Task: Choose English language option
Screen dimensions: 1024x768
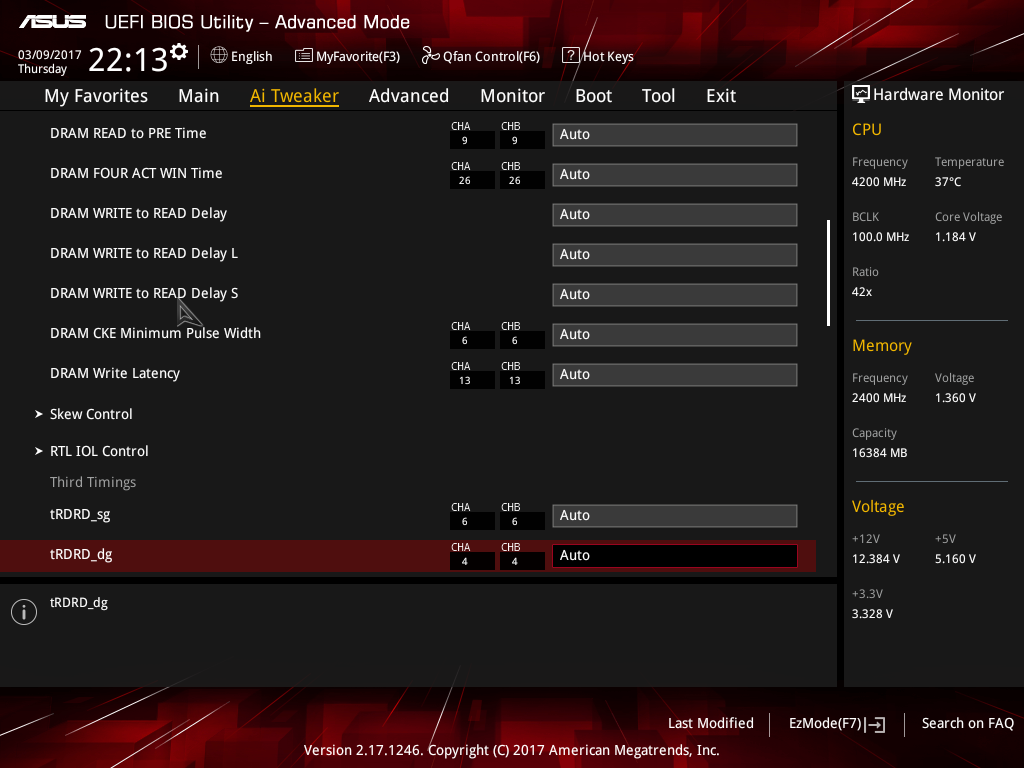Action: 251,57
